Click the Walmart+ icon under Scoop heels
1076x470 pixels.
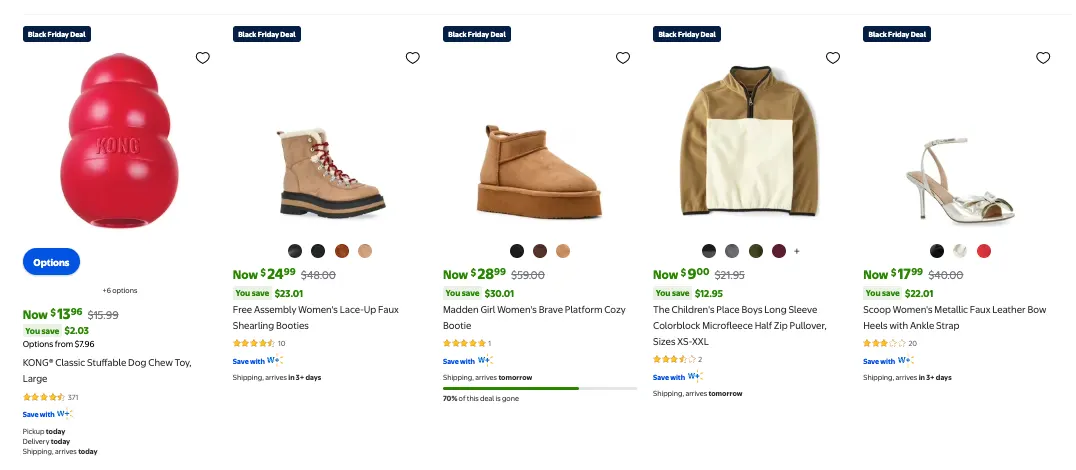(905, 361)
